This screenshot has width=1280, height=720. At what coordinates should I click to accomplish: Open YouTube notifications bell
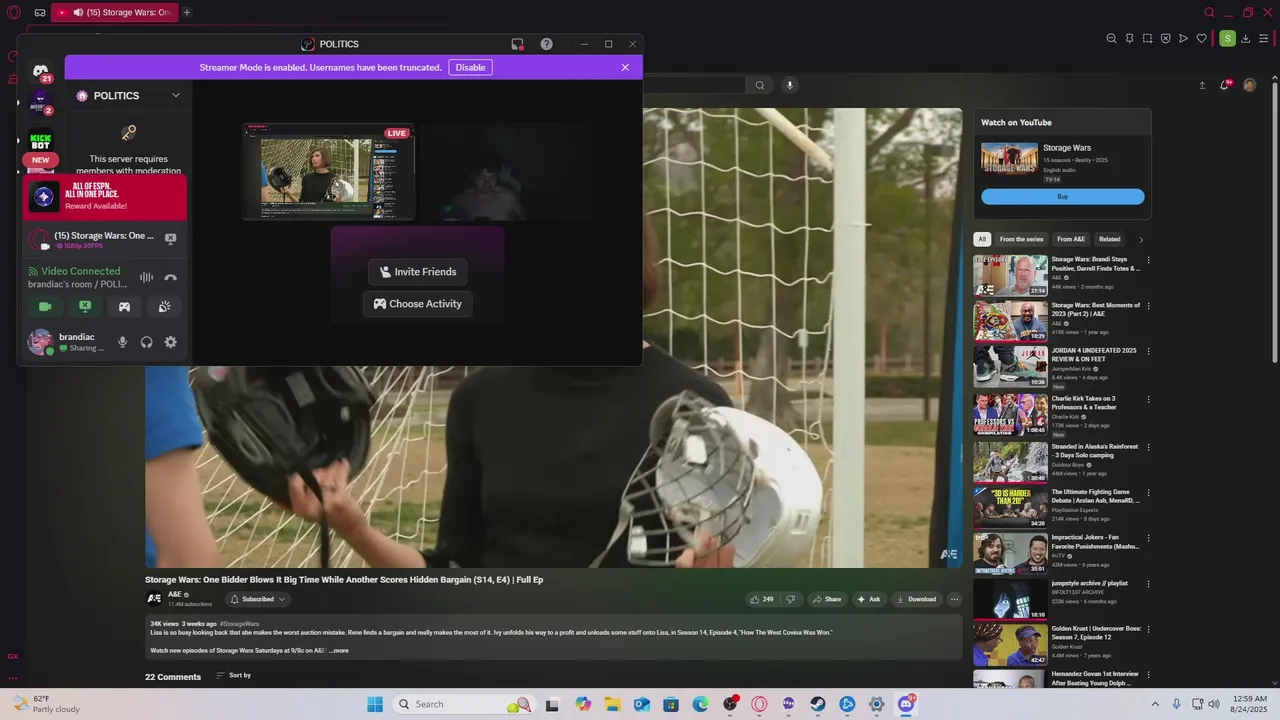click(1225, 86)
